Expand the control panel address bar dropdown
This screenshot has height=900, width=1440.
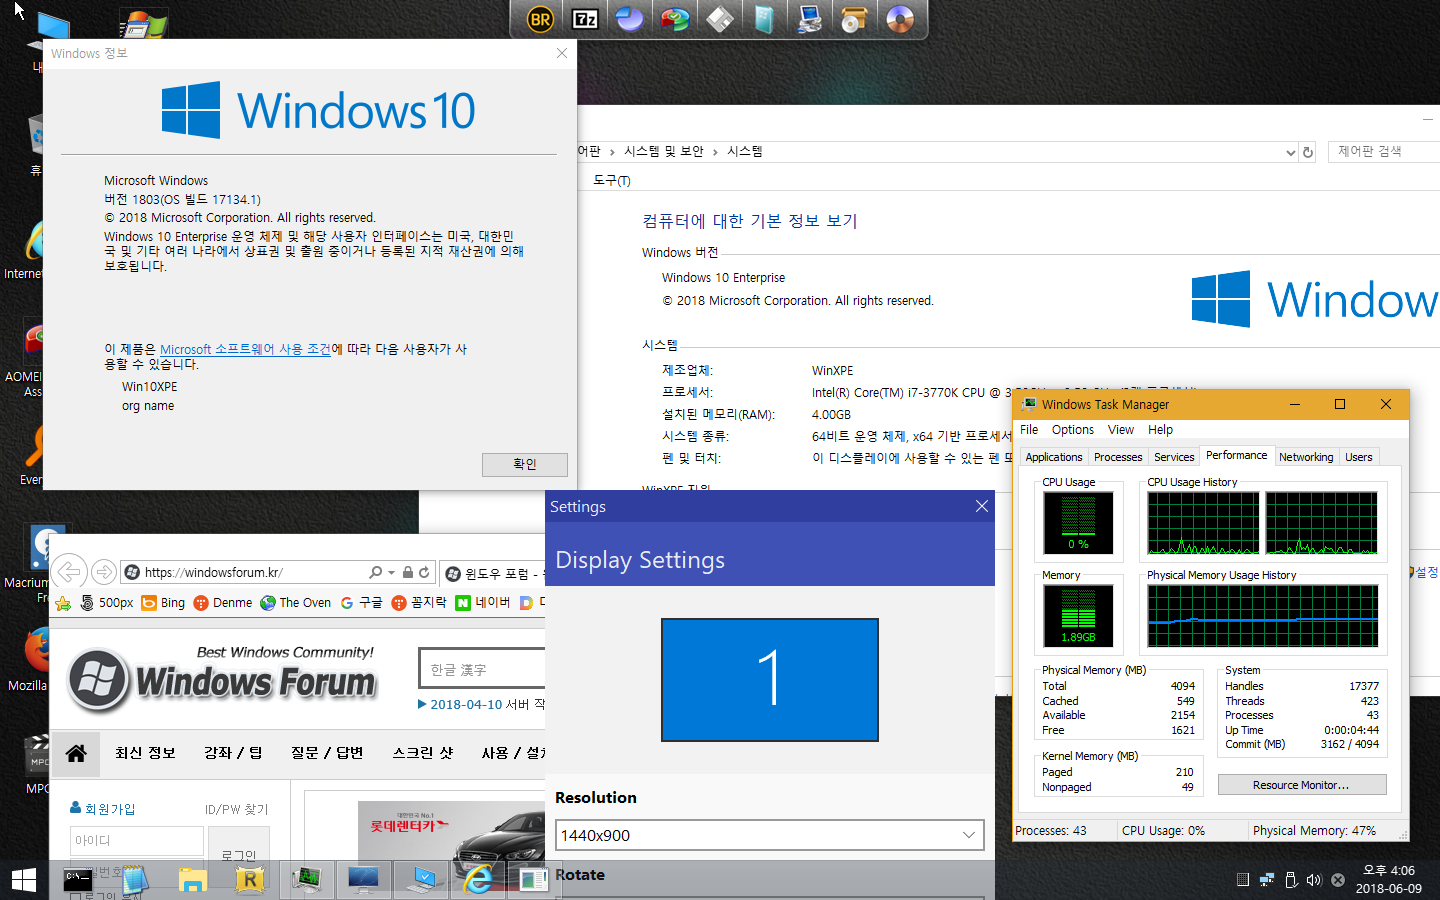(x=1290, y=152)
